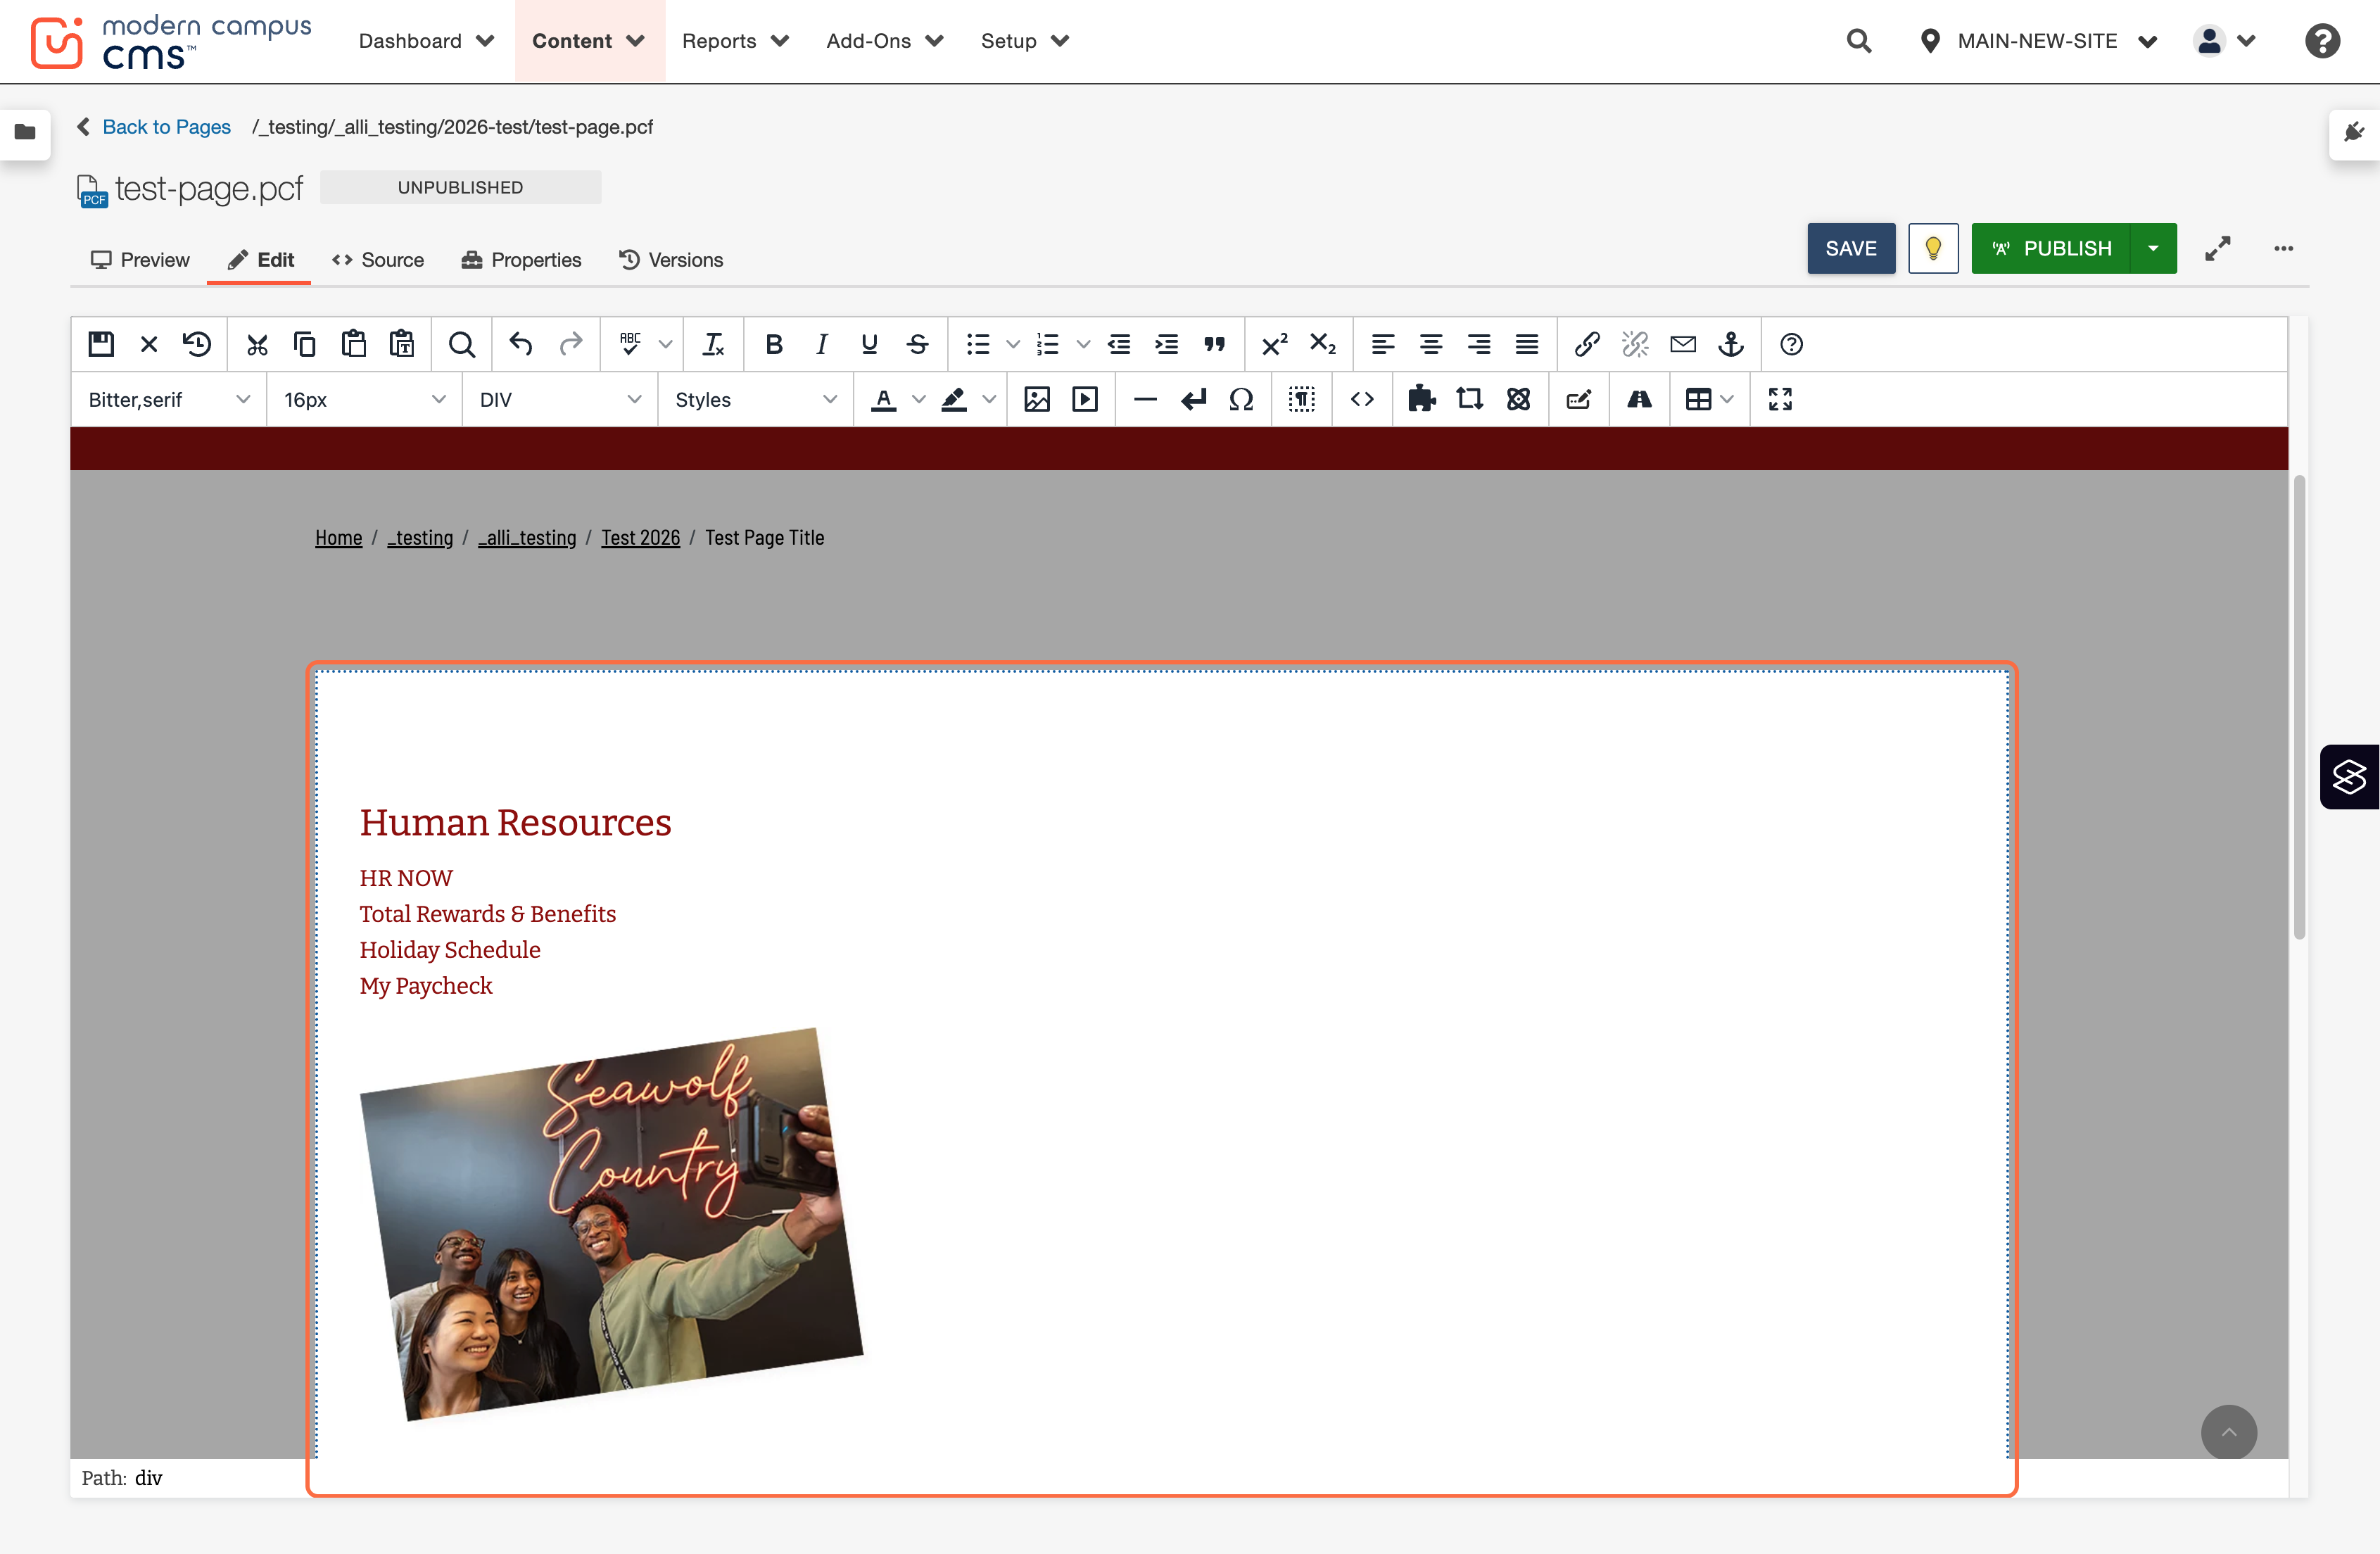
Task: Toggle editor fullscreen mode icon
Action: [x=1780, y=399]
